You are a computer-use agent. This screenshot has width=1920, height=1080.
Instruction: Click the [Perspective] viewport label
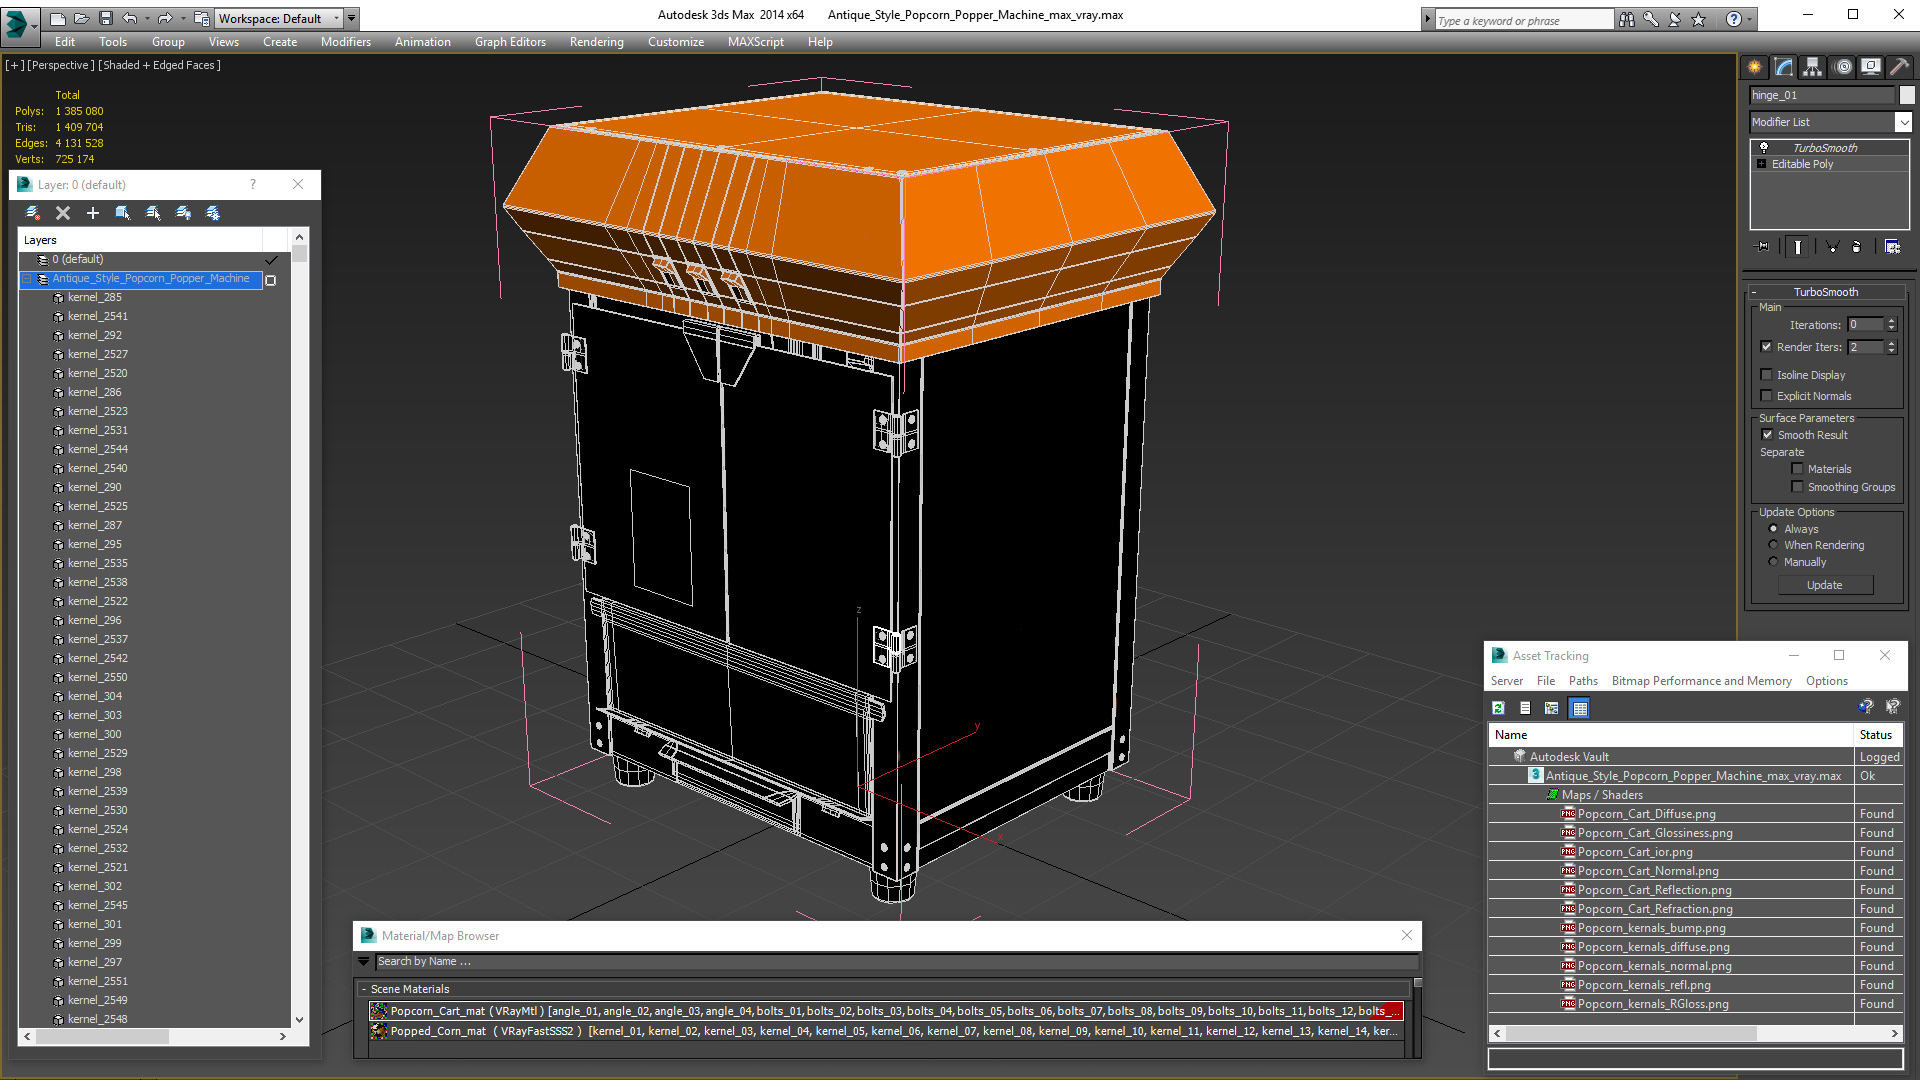(61, 65)
